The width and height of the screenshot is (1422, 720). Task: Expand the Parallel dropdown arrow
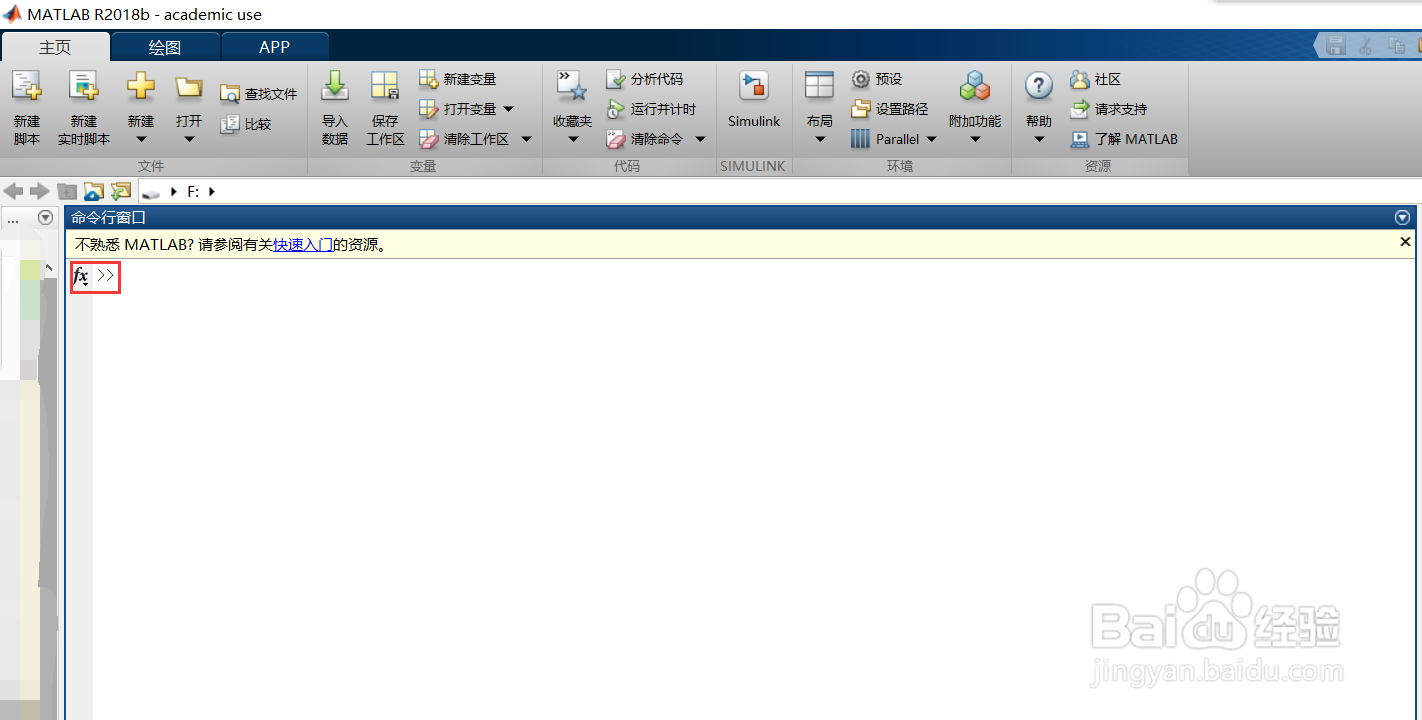click(x=931, y=139)
